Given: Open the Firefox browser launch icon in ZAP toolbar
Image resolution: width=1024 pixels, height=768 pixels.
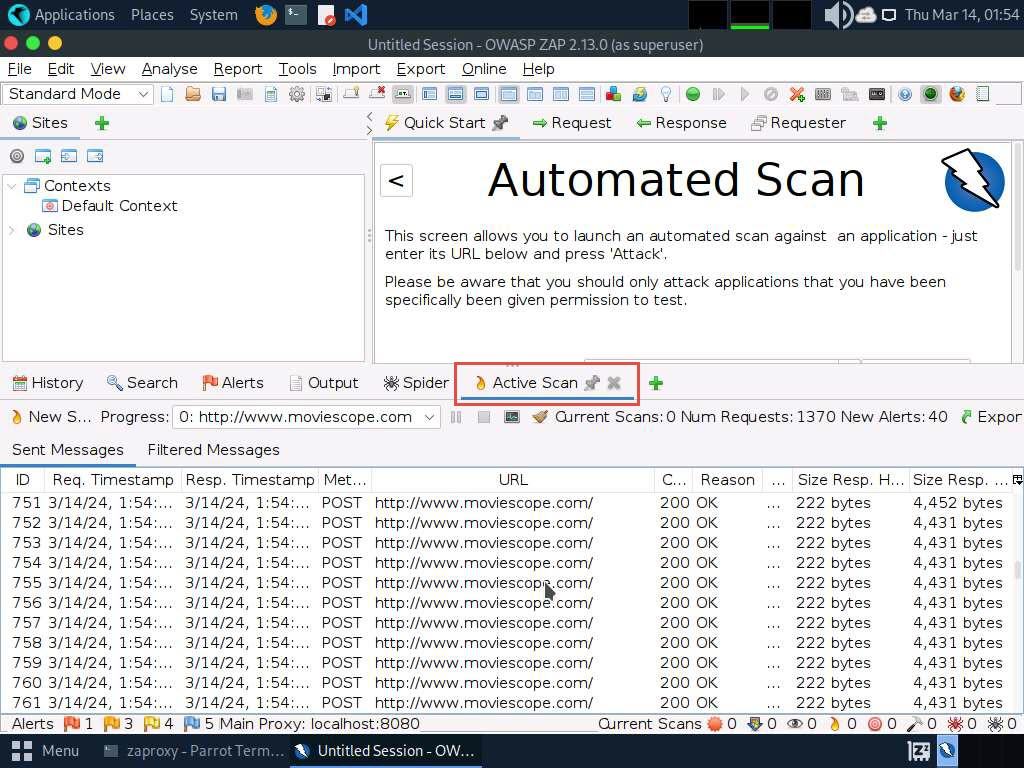Looking at the screenshot, I should point(957,94).
